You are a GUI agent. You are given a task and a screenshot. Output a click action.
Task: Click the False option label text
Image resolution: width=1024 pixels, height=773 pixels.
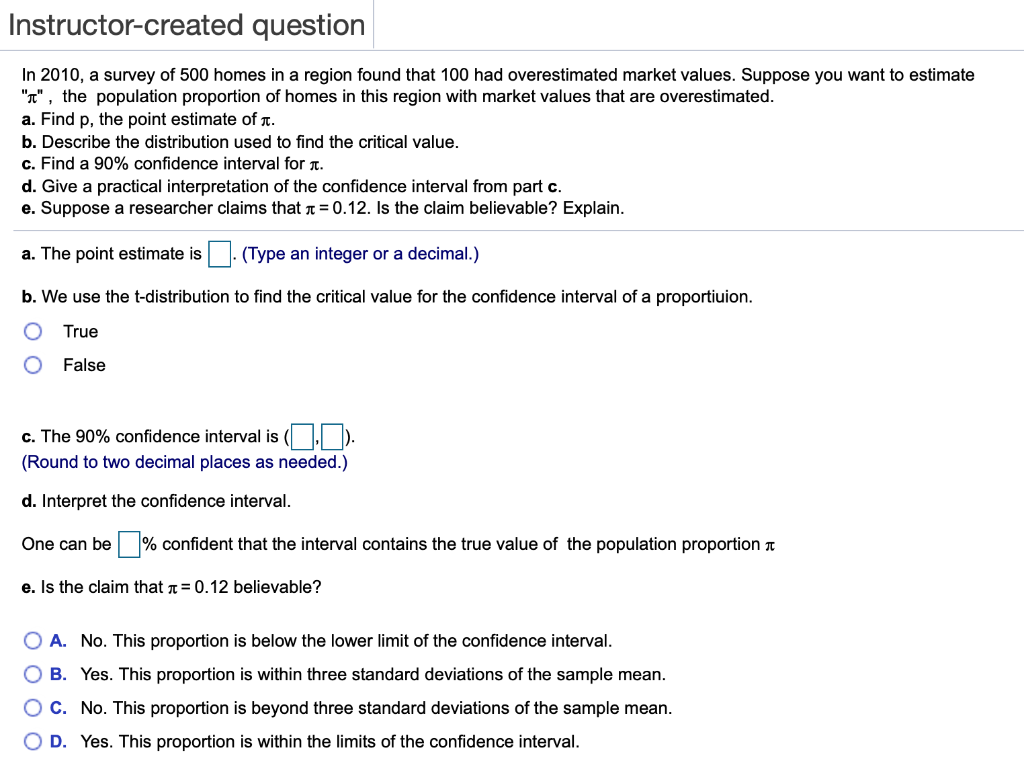pos(83,364)
